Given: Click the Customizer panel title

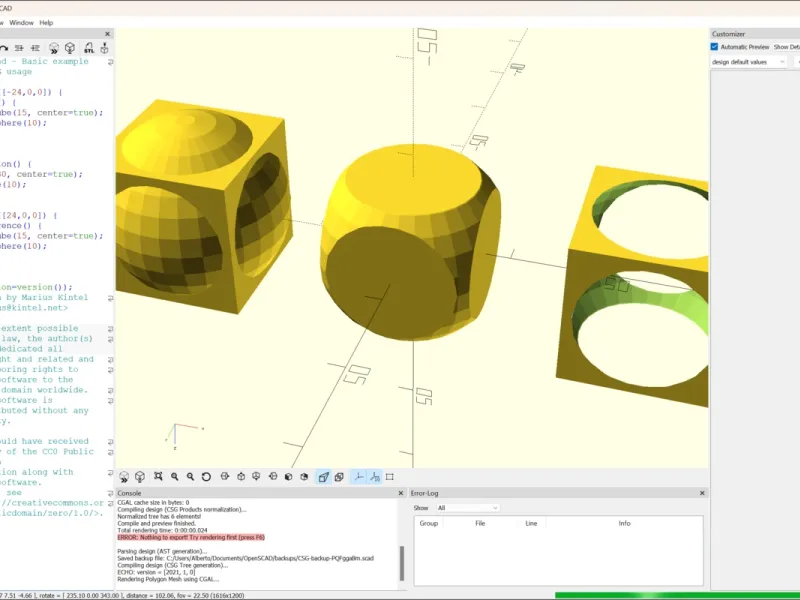Looking at the screenshot, I should click(728, 34).
